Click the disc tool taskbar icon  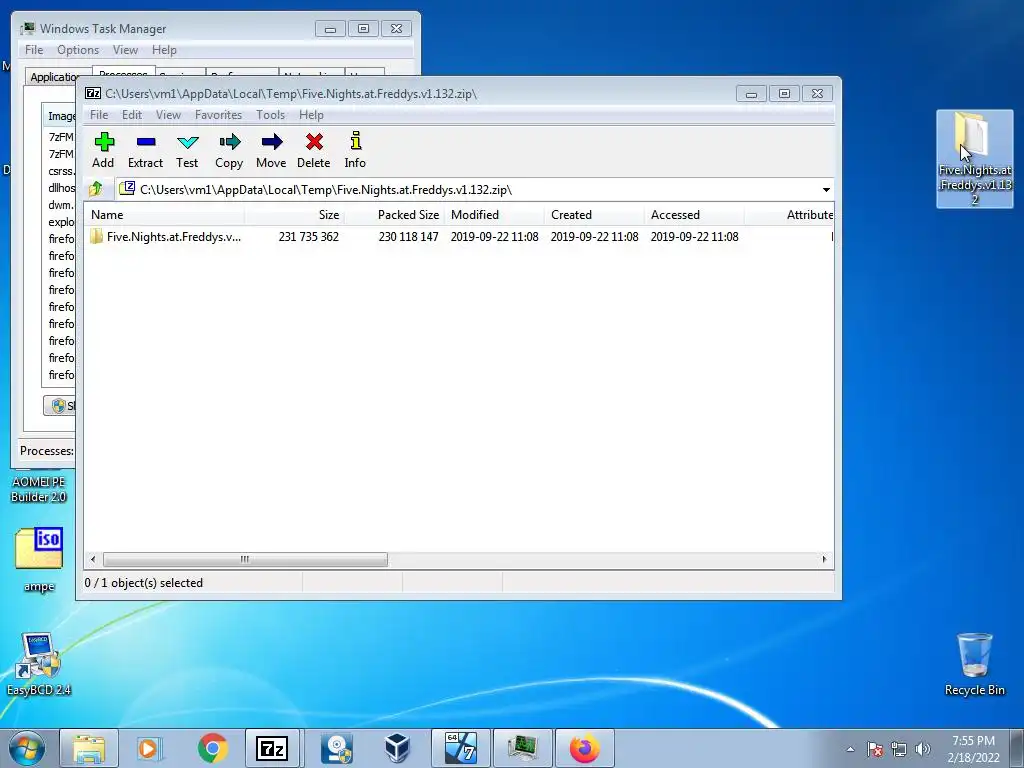(337, 748)
